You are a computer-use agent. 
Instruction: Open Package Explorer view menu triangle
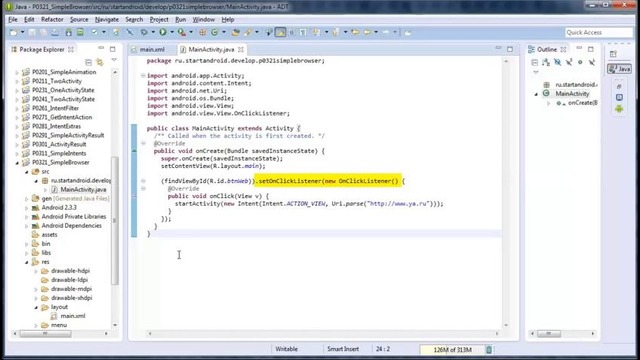tap(114, 60)
